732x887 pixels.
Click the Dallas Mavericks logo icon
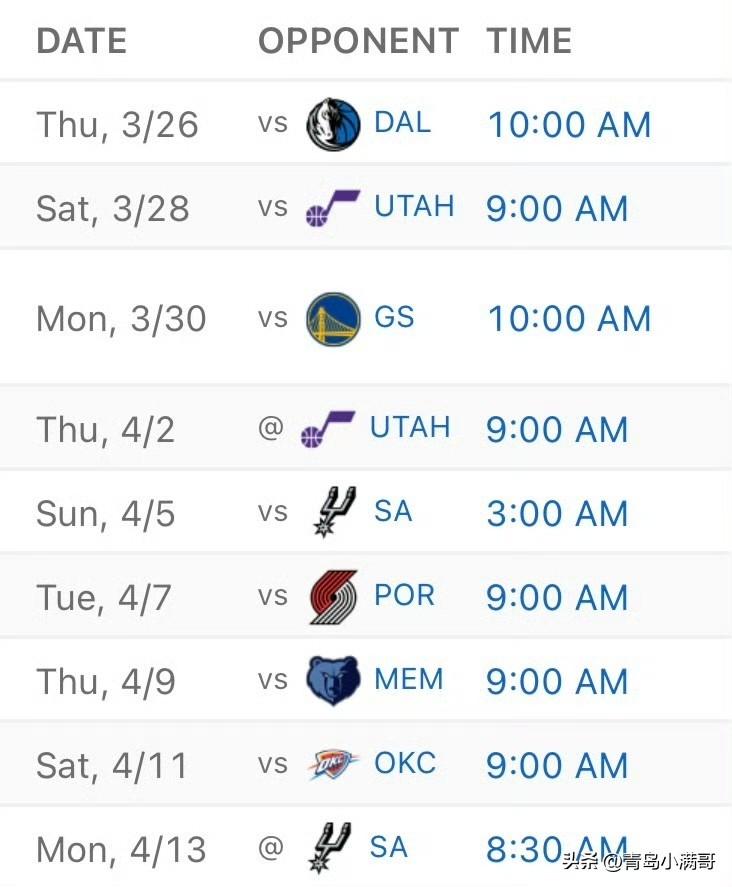click(x=333, y=124)
